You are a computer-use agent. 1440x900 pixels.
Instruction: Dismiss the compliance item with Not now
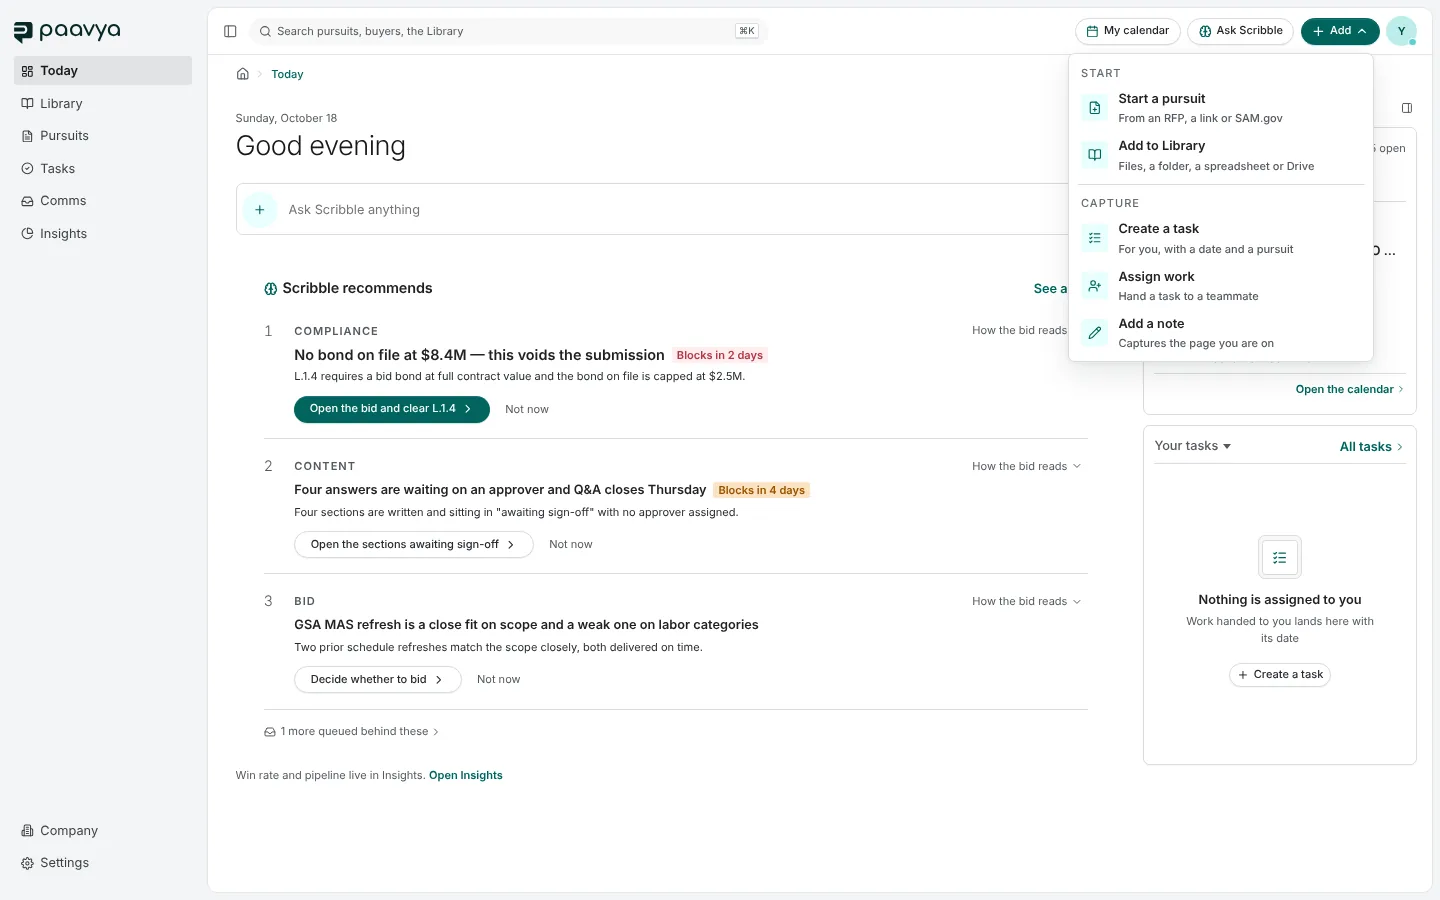(x=527, y=410)
